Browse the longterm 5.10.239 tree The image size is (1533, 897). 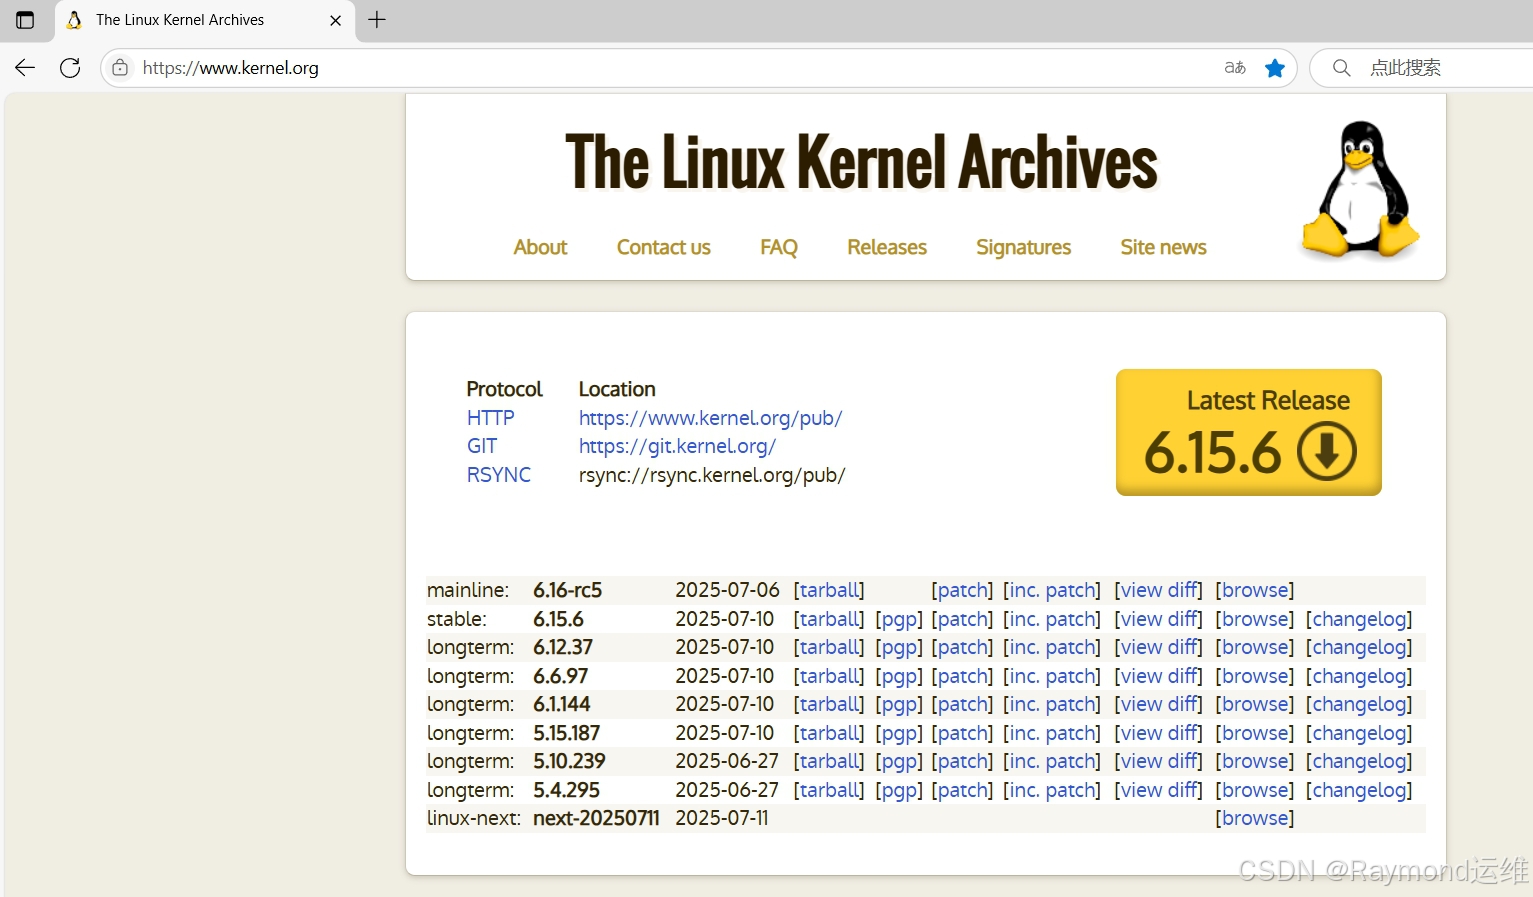1254,761
